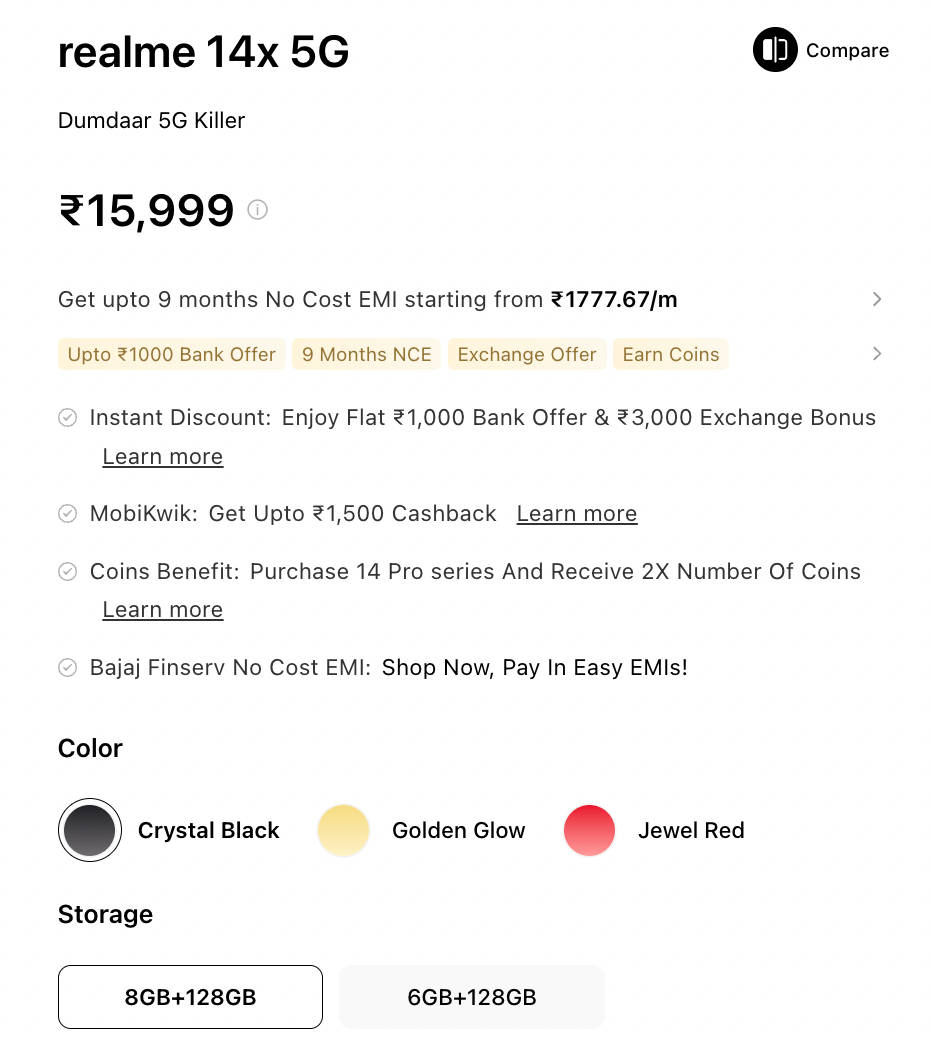The image size is (930, 1046).
Task: Click the Compare icon
Action: (775, 50)
